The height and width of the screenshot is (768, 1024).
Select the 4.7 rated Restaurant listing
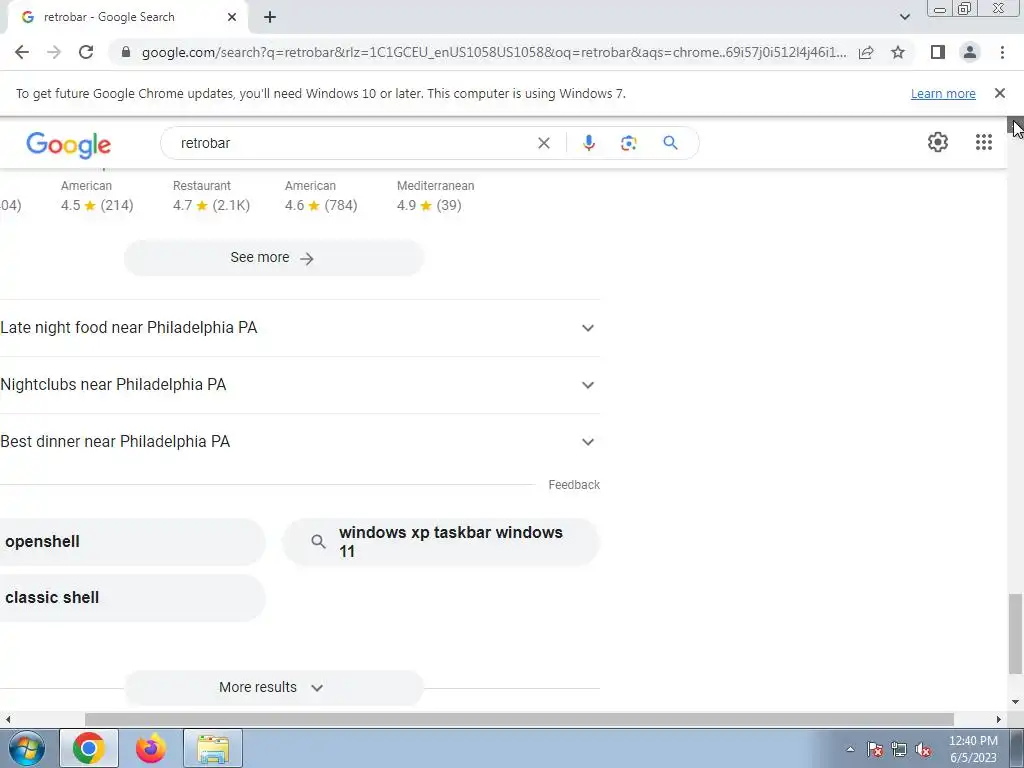click(x=211, y=196)
